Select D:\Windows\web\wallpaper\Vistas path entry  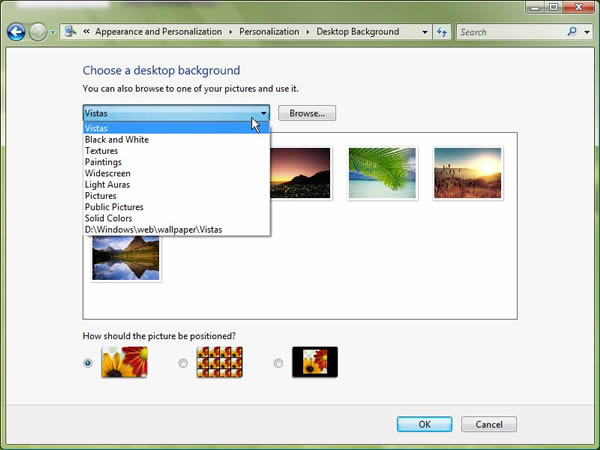pyautogui.click(x=176, y=230)
